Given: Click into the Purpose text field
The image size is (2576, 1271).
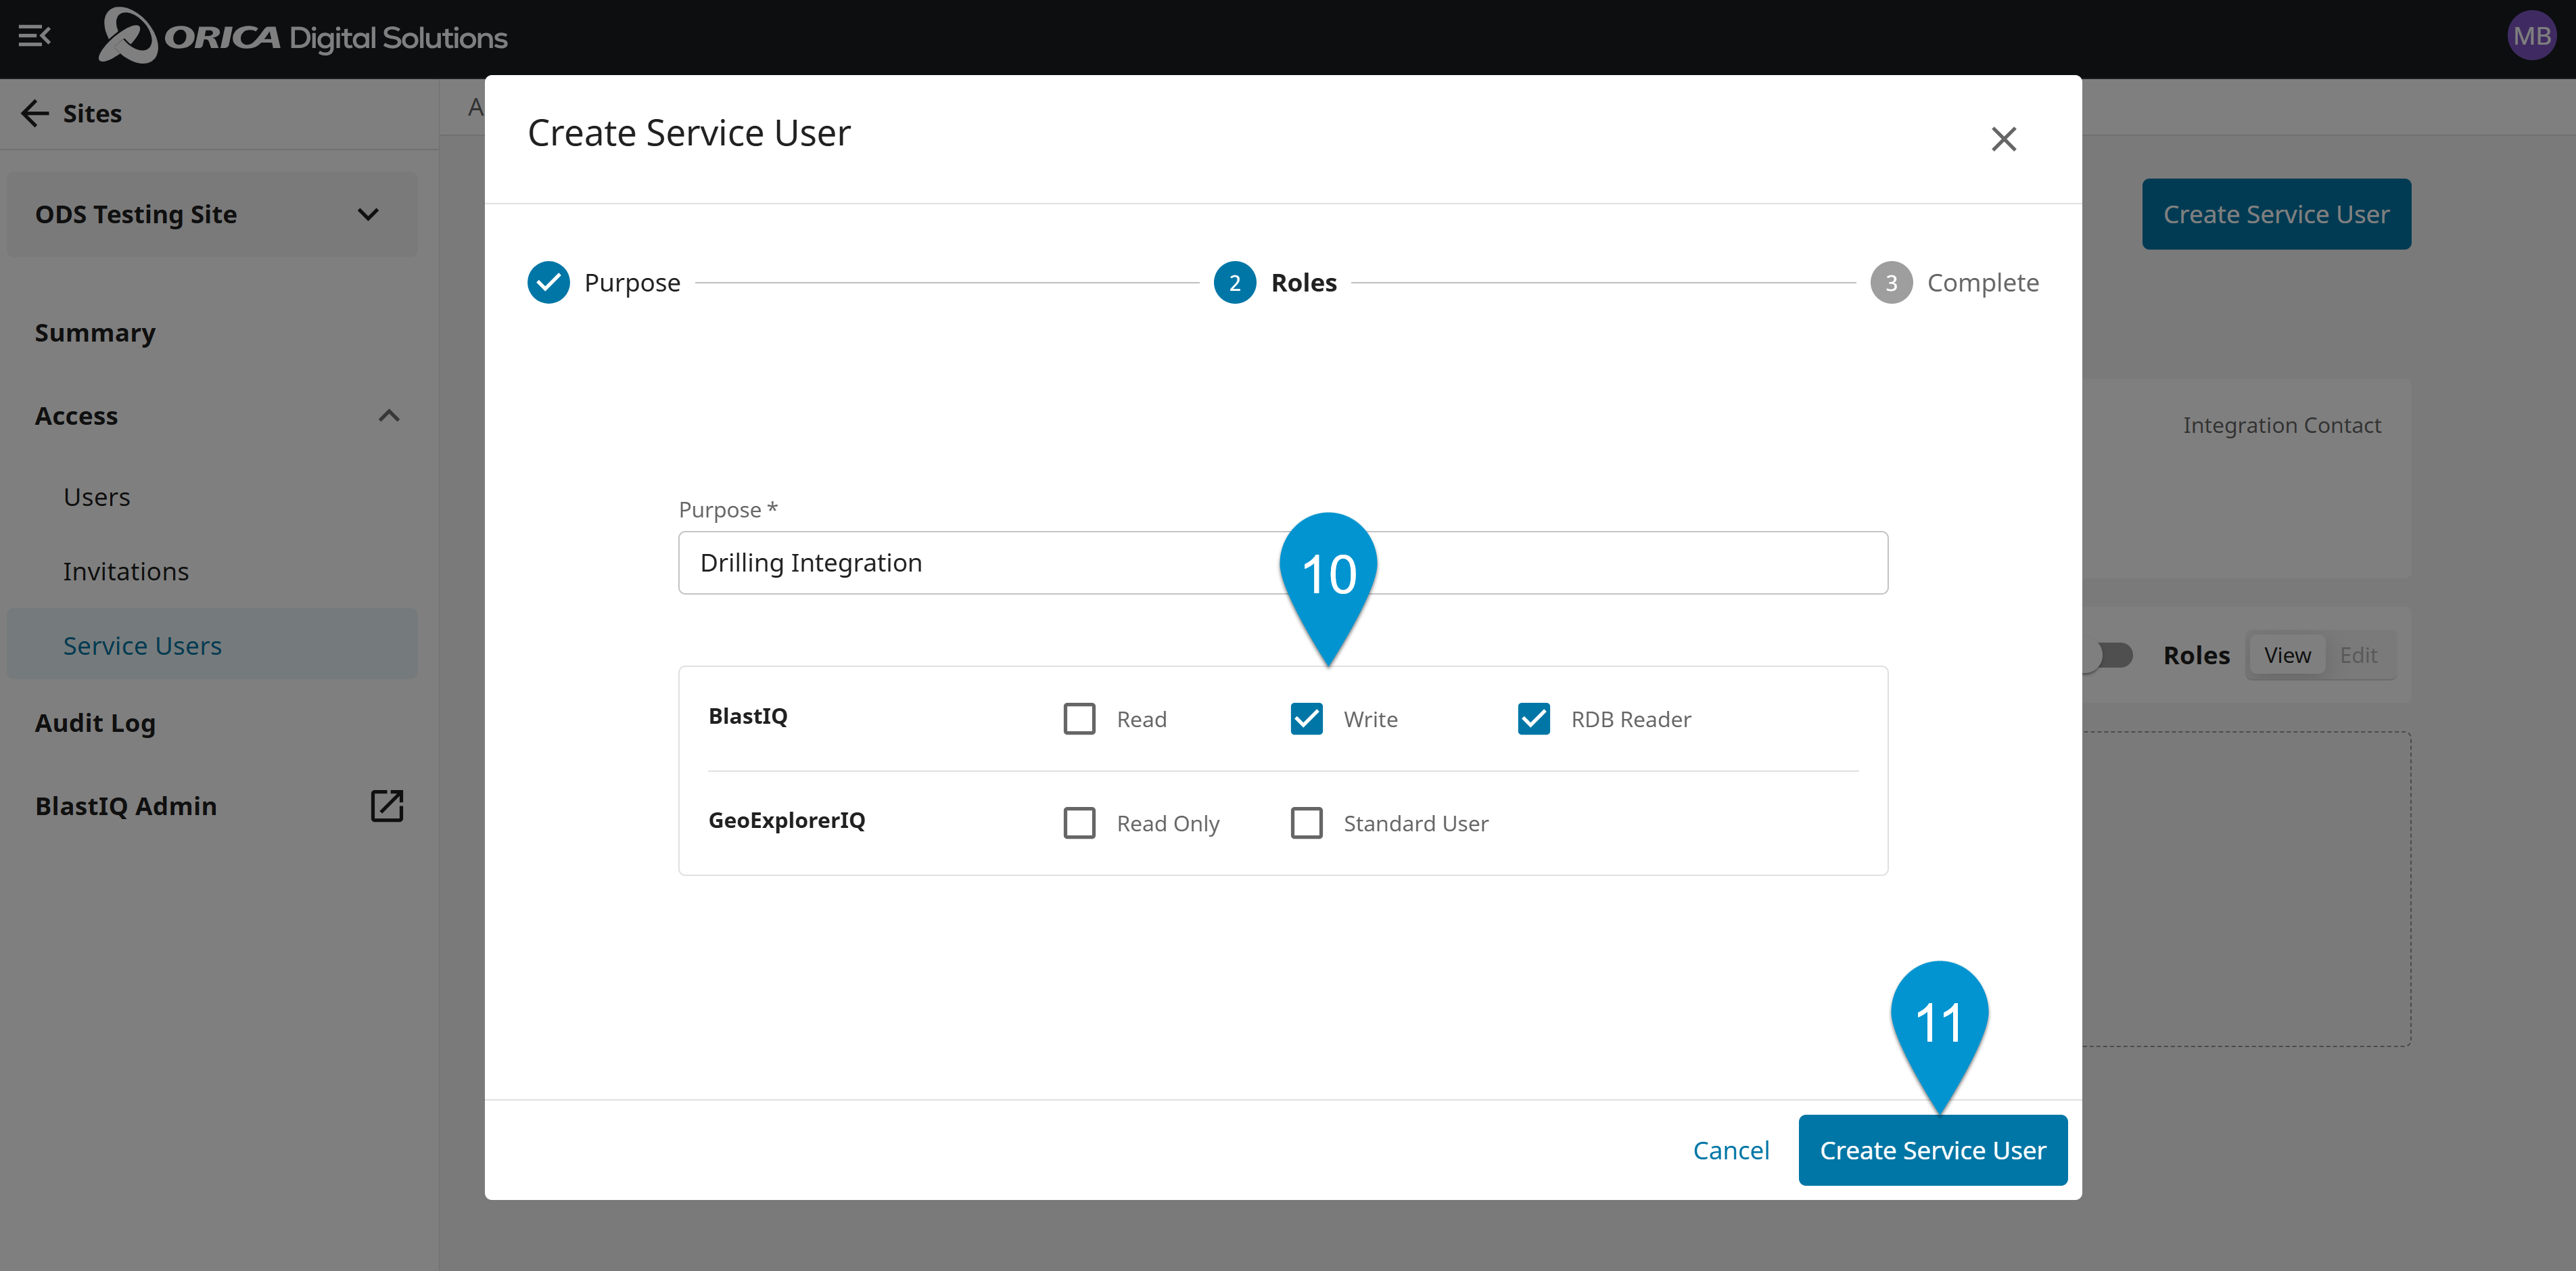Looking at the screenshot, I should [x=1283, y=563].
